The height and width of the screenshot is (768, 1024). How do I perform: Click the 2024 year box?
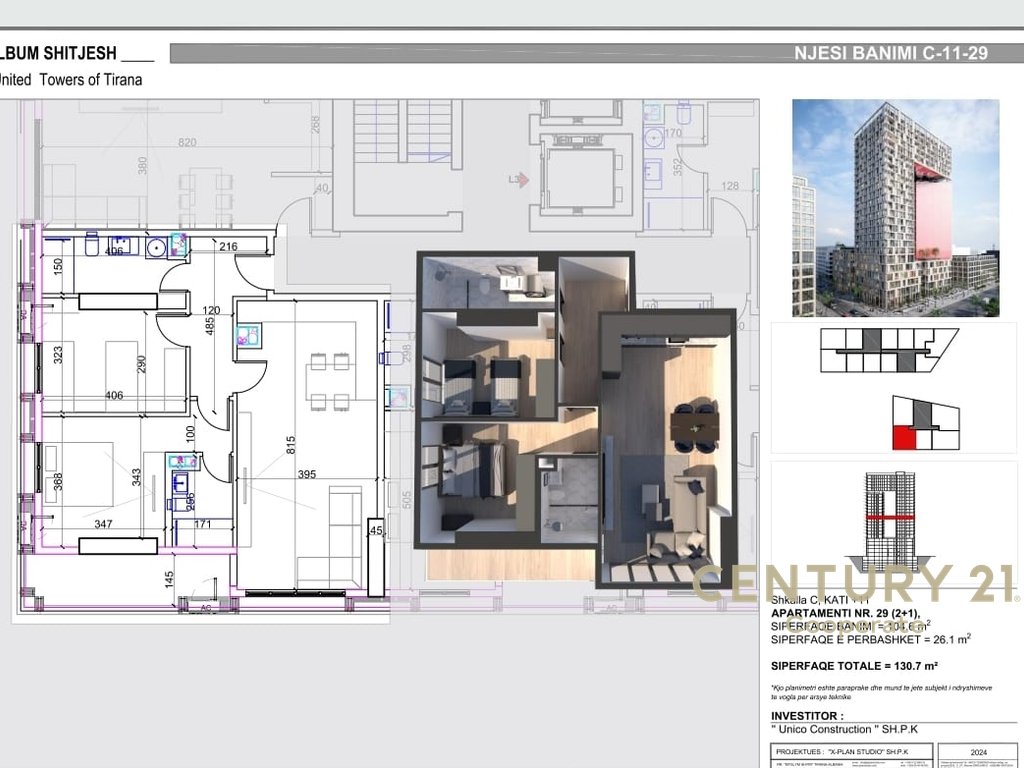(x=978, y=751)
